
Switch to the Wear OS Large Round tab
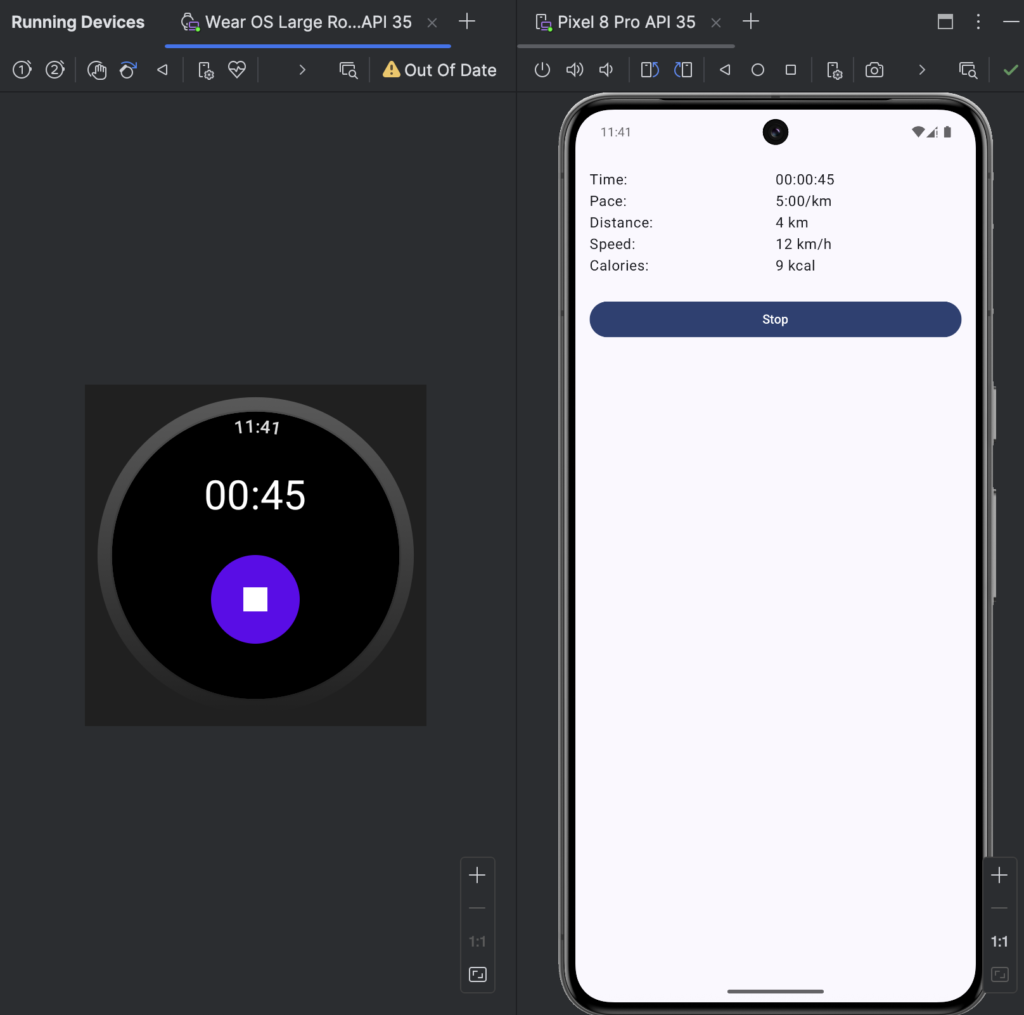tap(298, 22)
